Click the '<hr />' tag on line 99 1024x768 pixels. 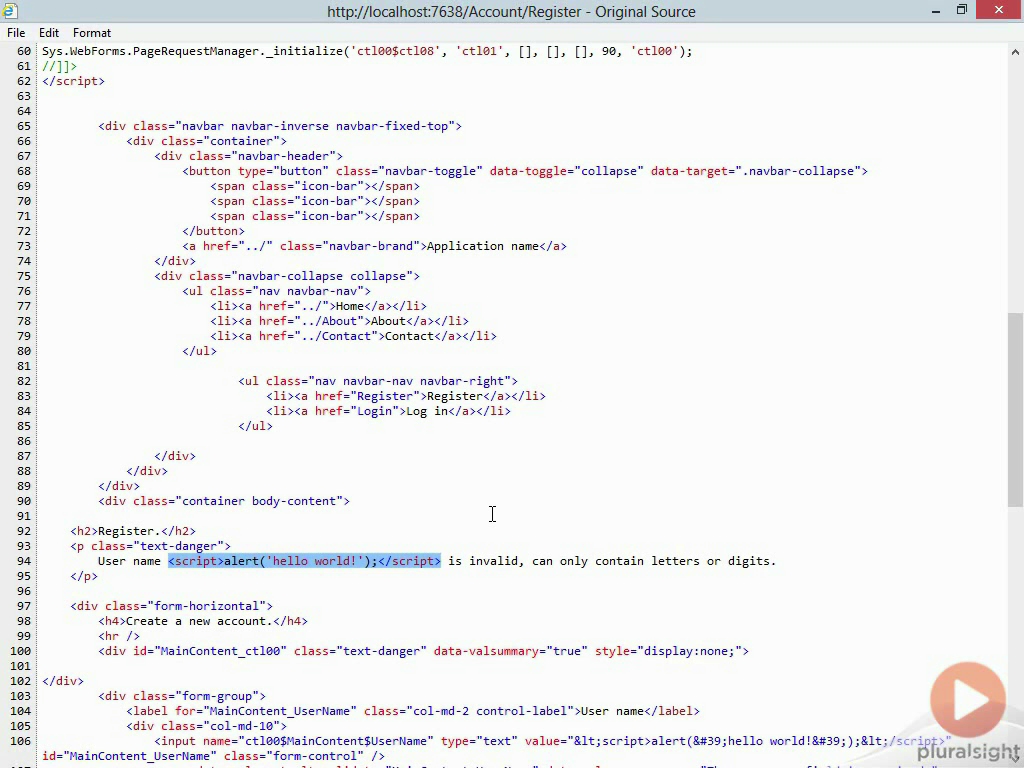click(119, 636)
